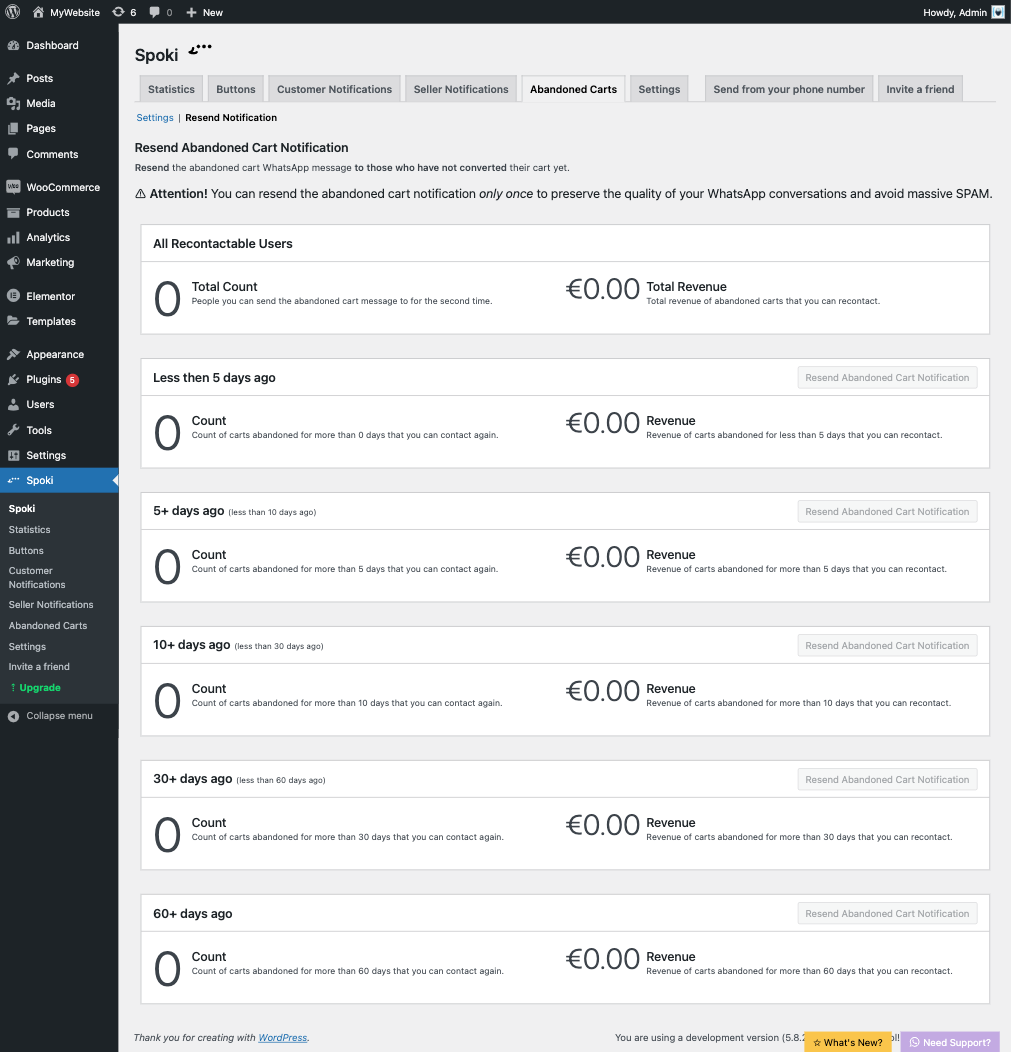Click the Marketing megaphone icon
Viewport: 1011px width, 1052px height.
point(13,262)
